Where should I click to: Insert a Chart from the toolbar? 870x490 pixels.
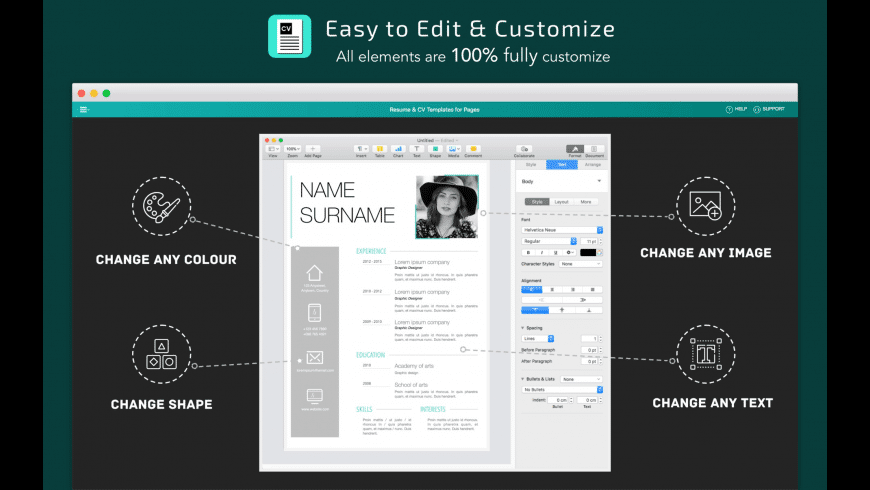click(398, 149)
